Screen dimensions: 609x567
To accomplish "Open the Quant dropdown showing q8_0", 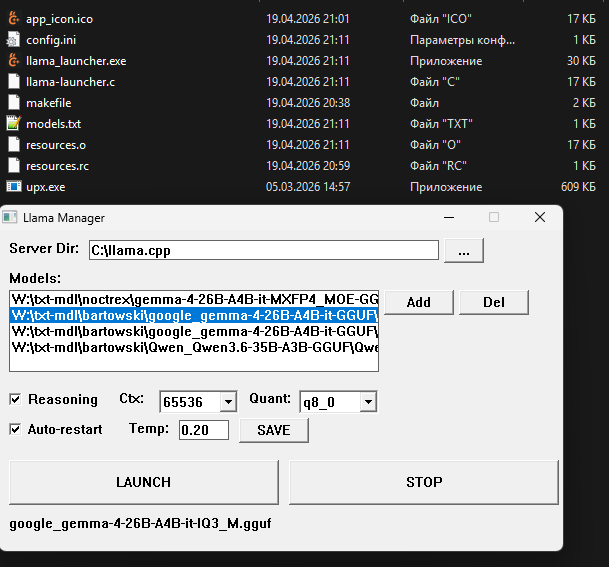I will (x=368, y=402).
